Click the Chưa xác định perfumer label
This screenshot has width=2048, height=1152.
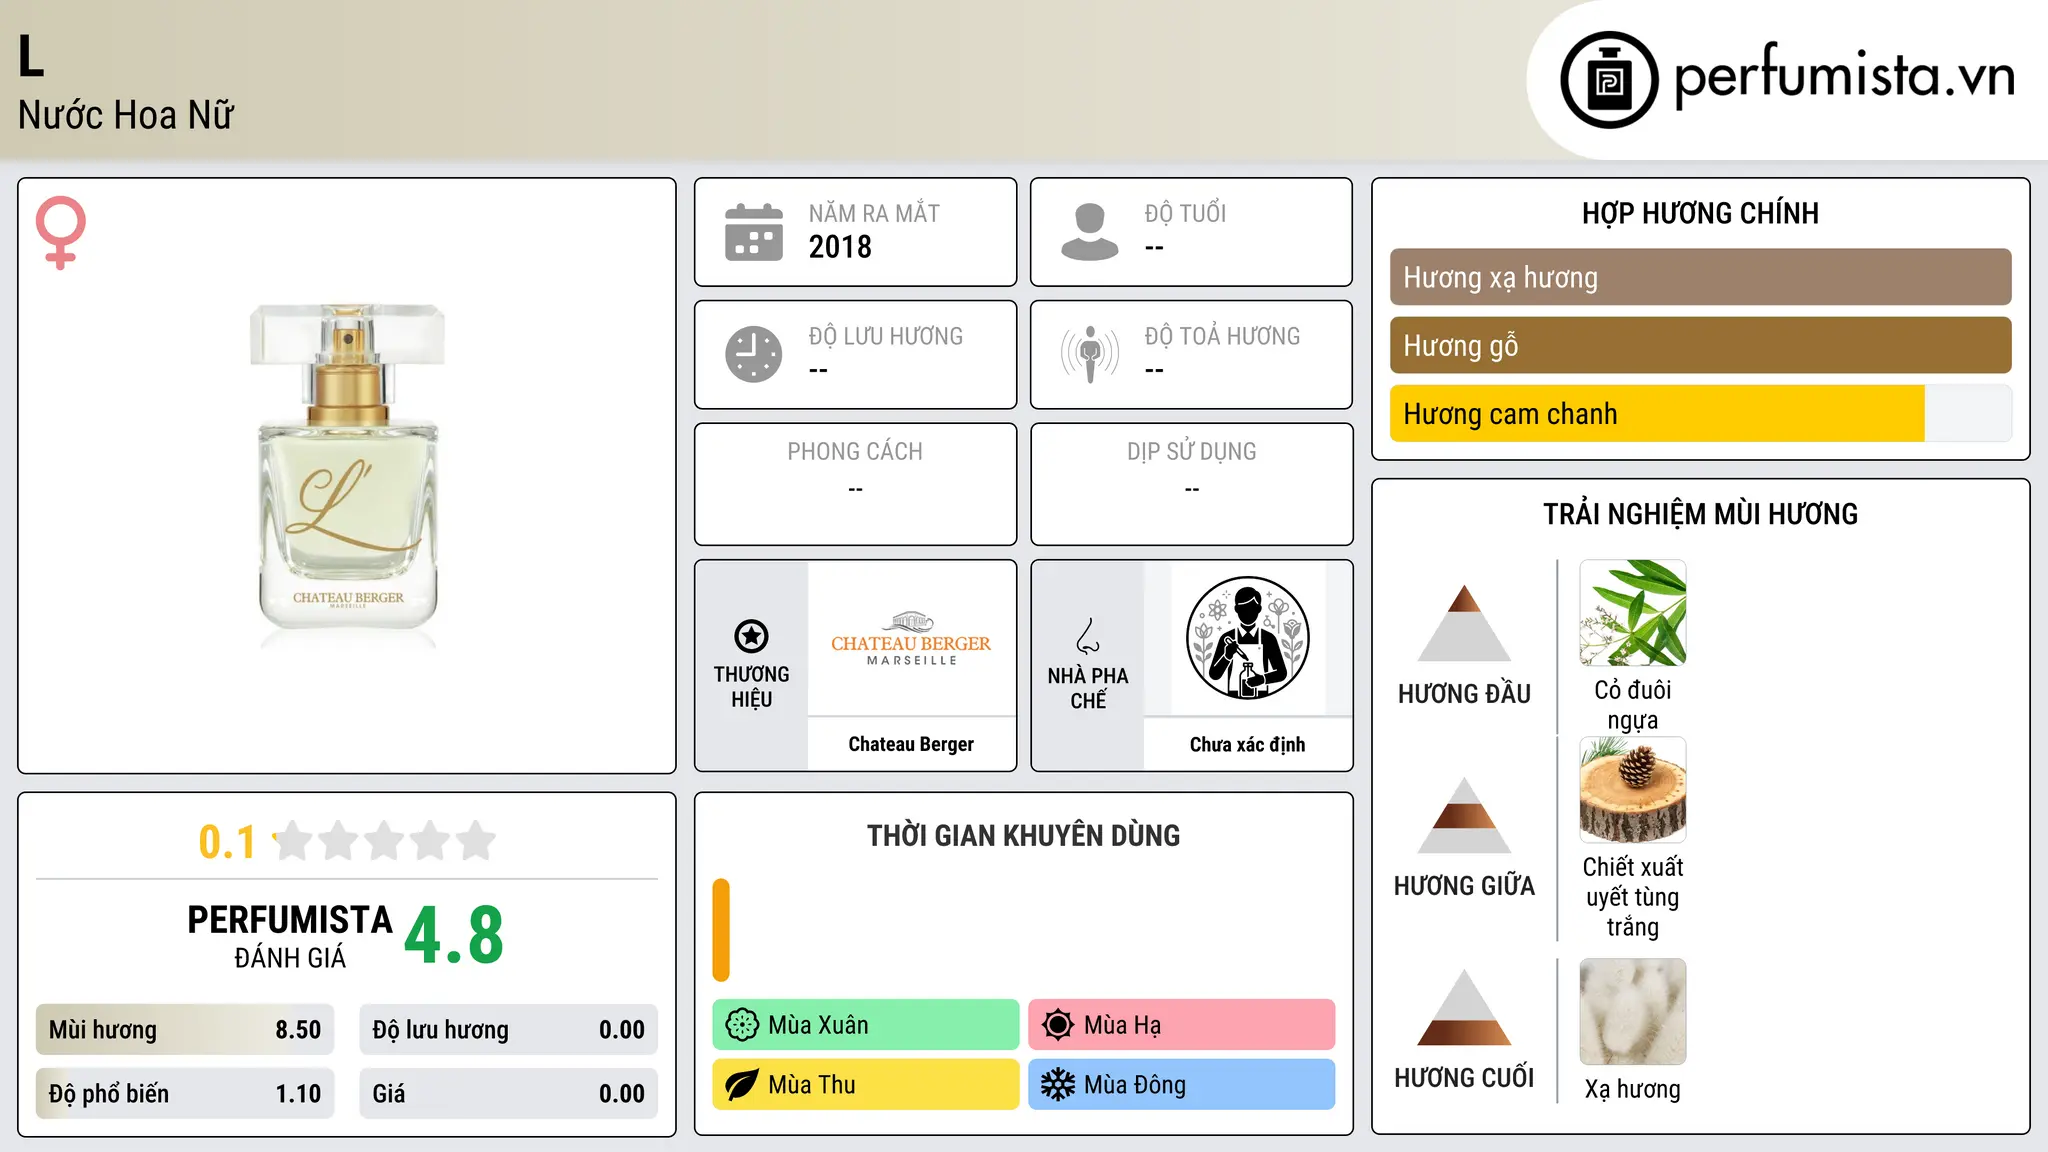(1247, 744)
